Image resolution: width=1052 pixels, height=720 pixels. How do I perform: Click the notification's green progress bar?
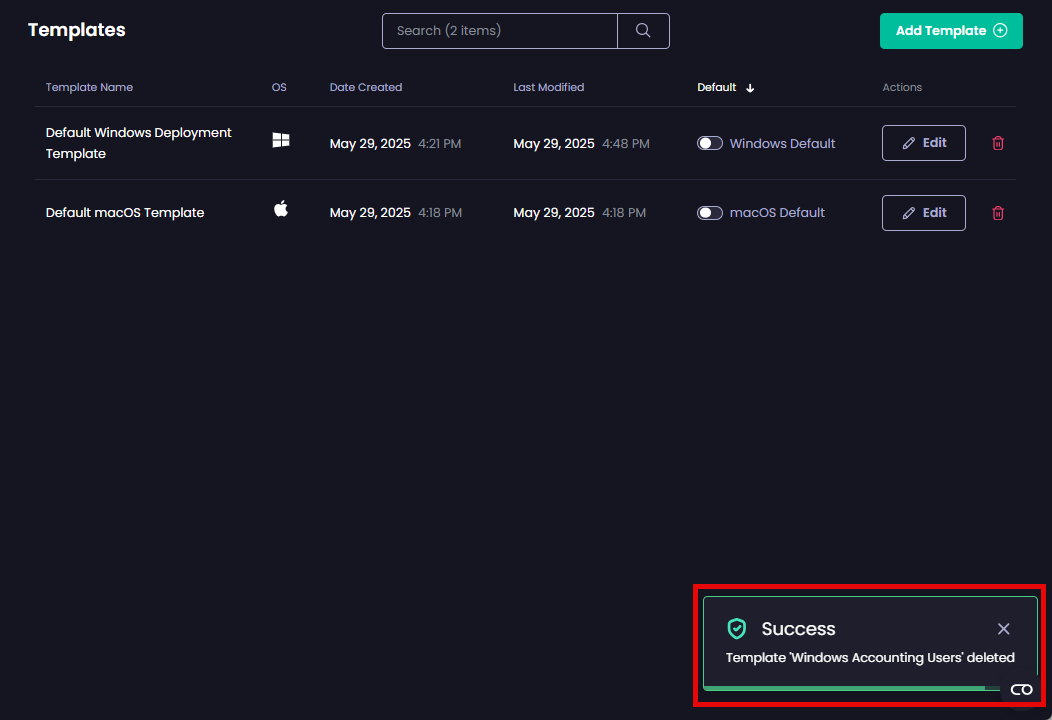click(x=845, y=688)
